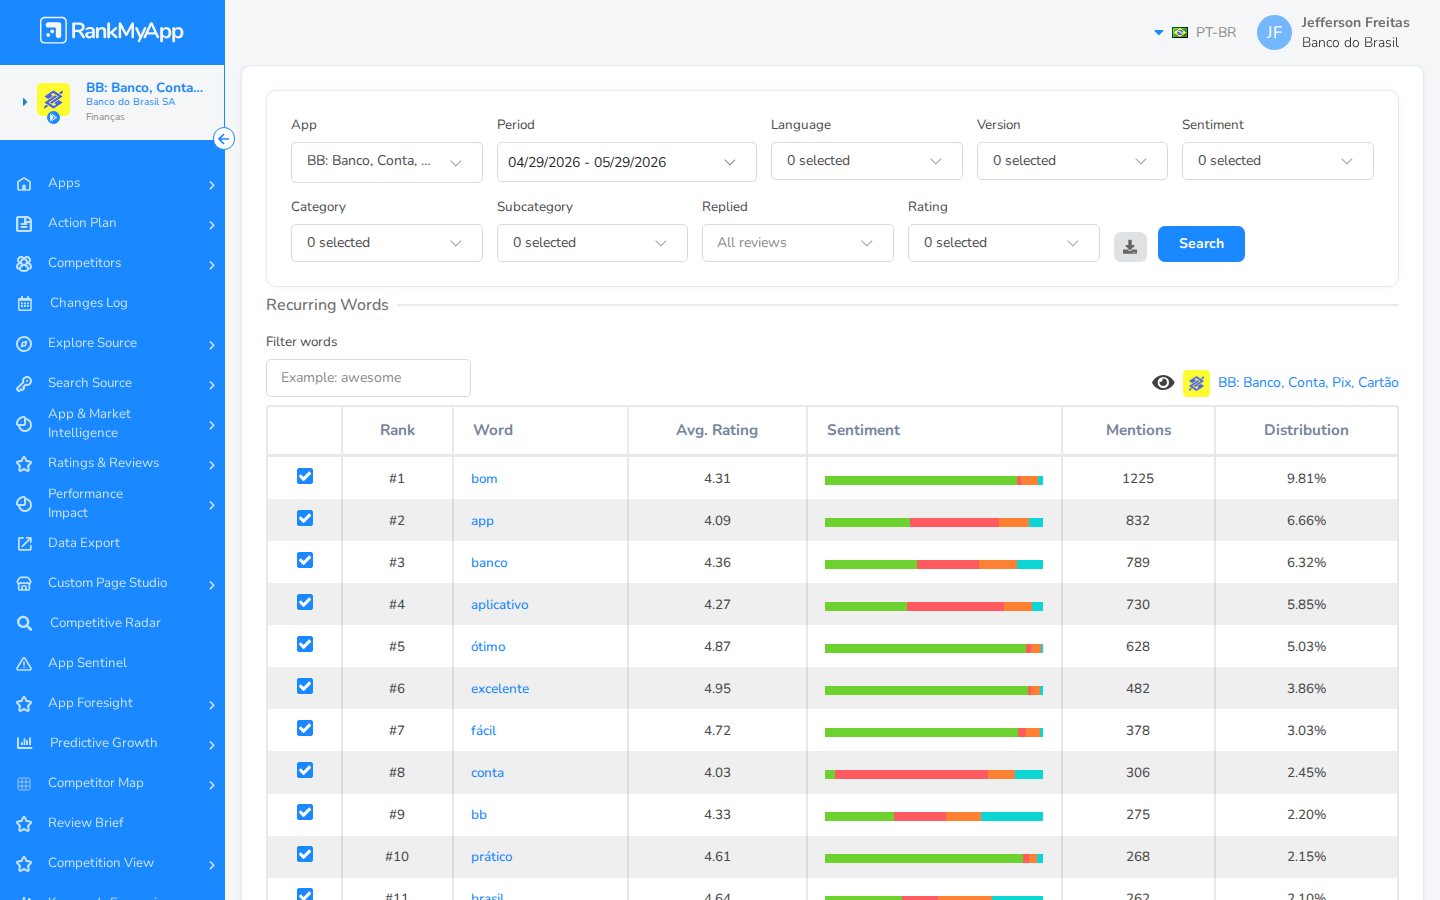Image resolution: width=1440 pixels, height=900 pixels.
Task: Uncheck the checkbox for word ótimo
Action: [305, 644]
